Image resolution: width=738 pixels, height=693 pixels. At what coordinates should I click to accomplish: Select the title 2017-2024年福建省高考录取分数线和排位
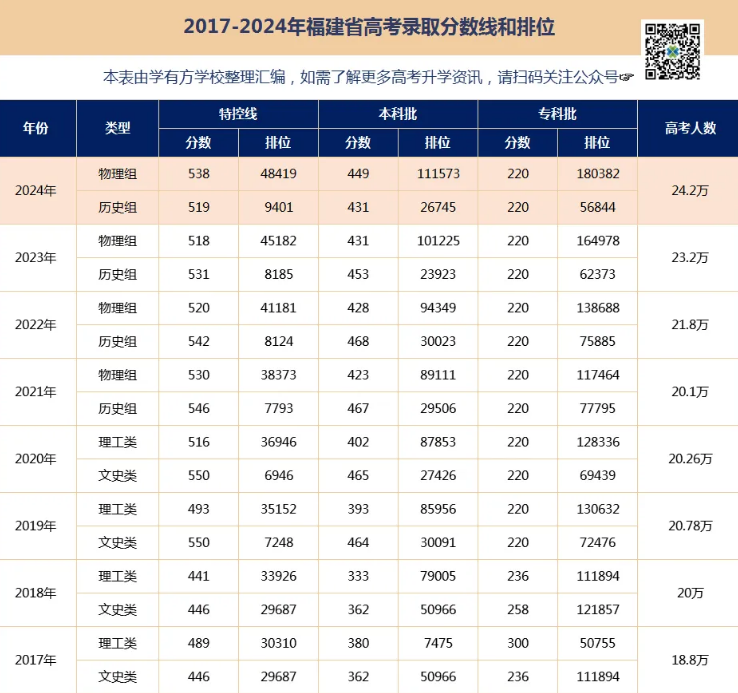click(x=369, y=26)
